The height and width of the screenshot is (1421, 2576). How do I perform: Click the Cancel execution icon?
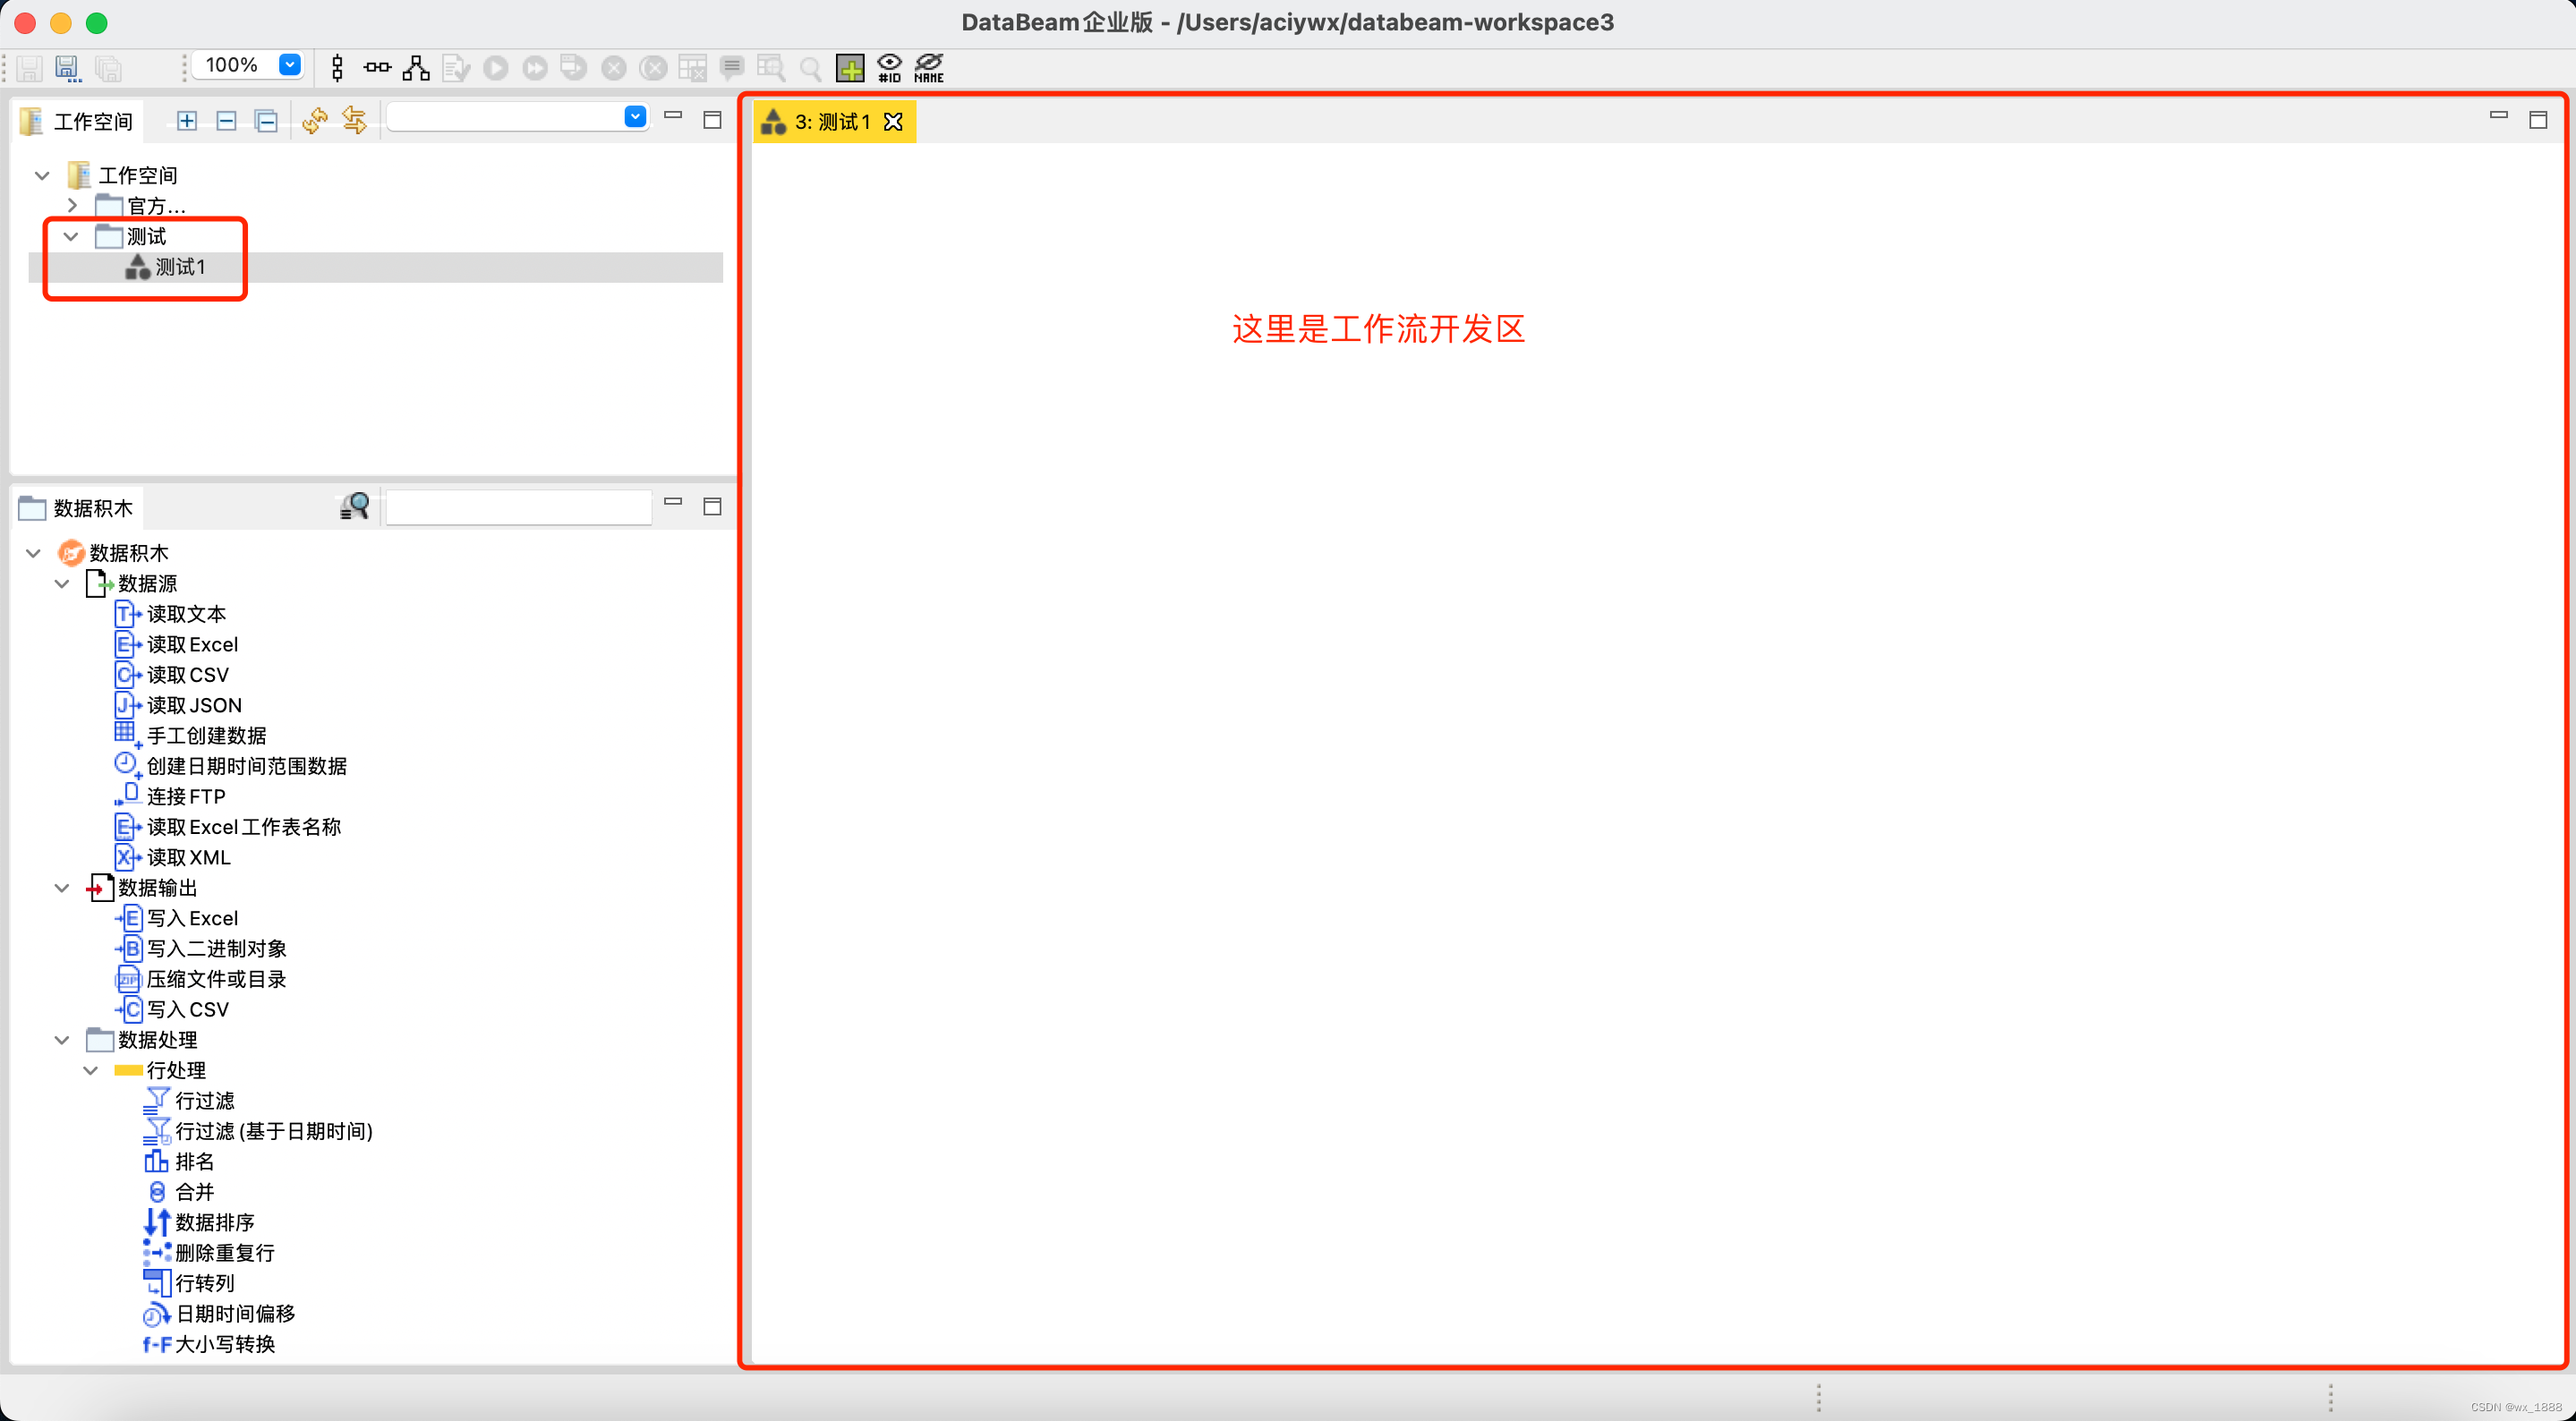click(x=614, y=67)
